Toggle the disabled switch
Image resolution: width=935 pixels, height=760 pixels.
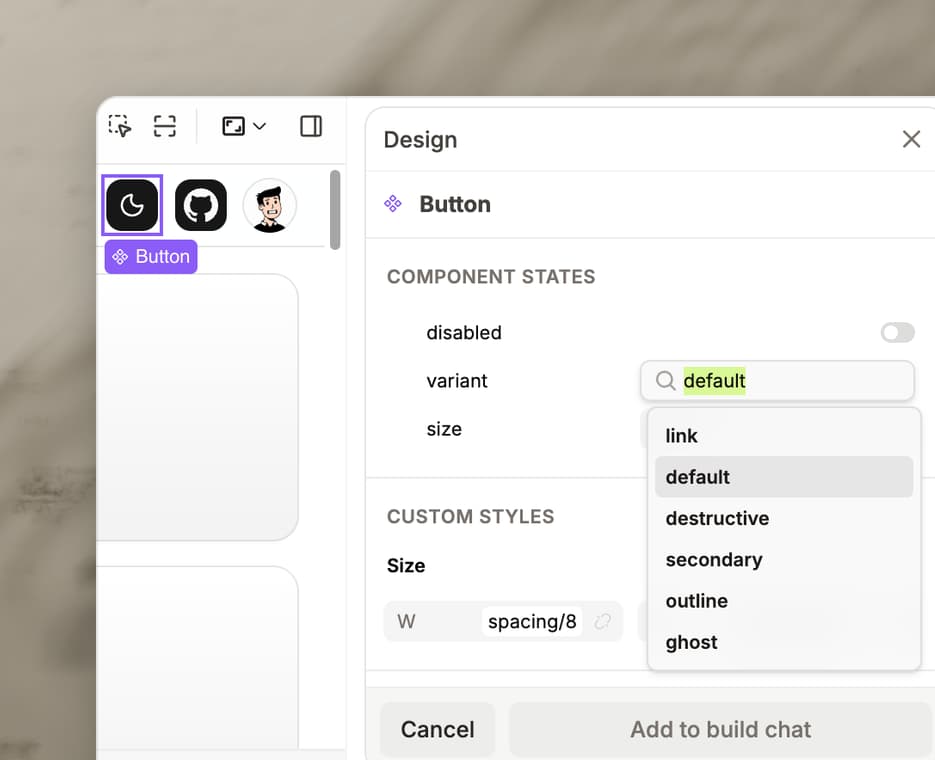point(897,333)
